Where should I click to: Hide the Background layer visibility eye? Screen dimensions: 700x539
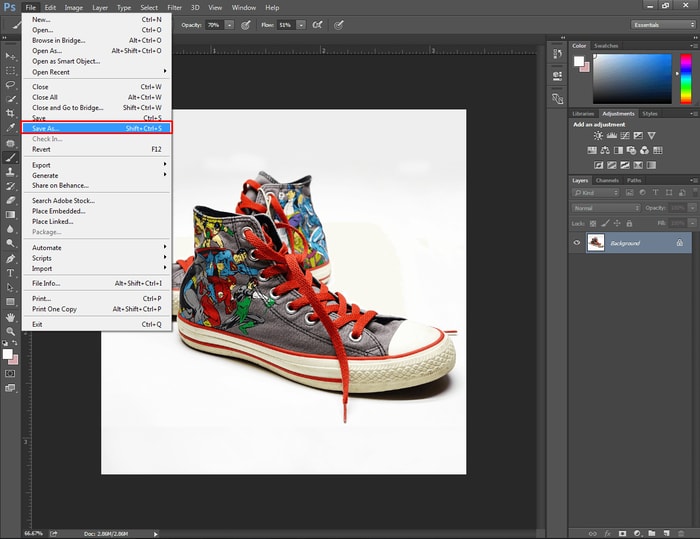click(577, 243)
